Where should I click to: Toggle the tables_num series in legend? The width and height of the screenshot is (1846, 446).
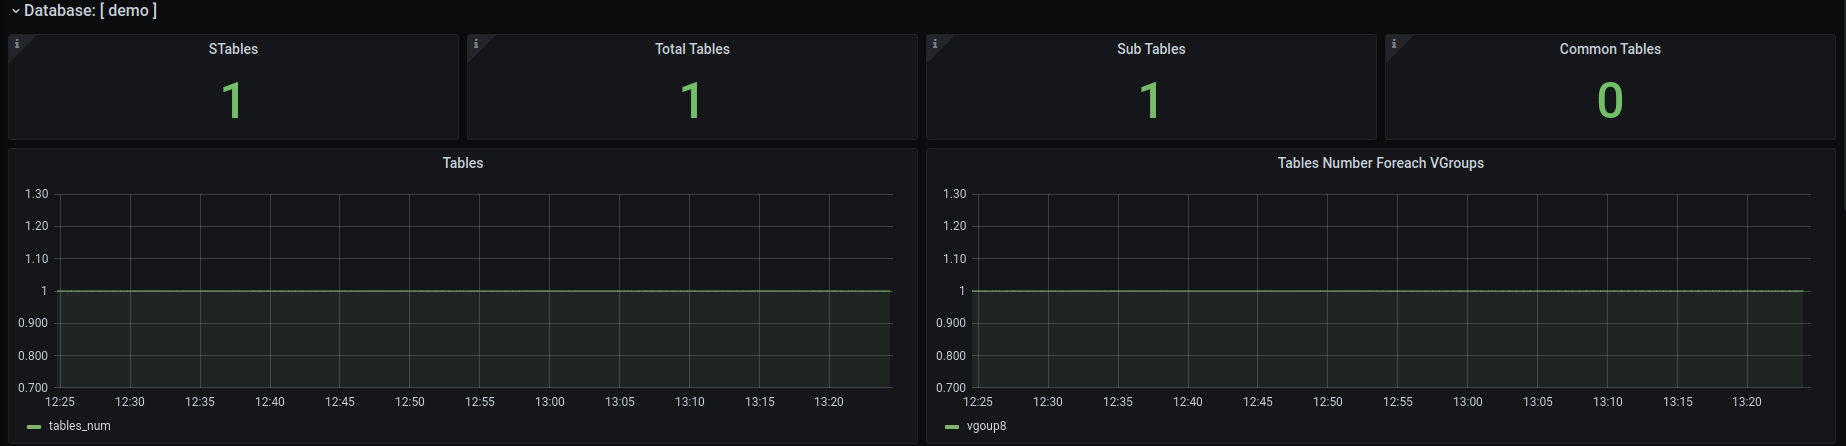click(80, 426)
